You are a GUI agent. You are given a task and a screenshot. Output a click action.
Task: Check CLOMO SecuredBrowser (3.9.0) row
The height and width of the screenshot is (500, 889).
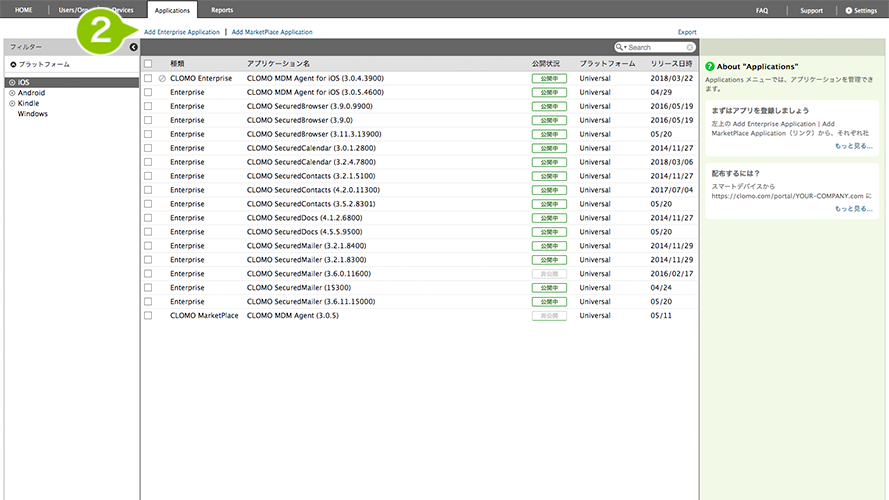pyautogui.click(x=148, y=120)
